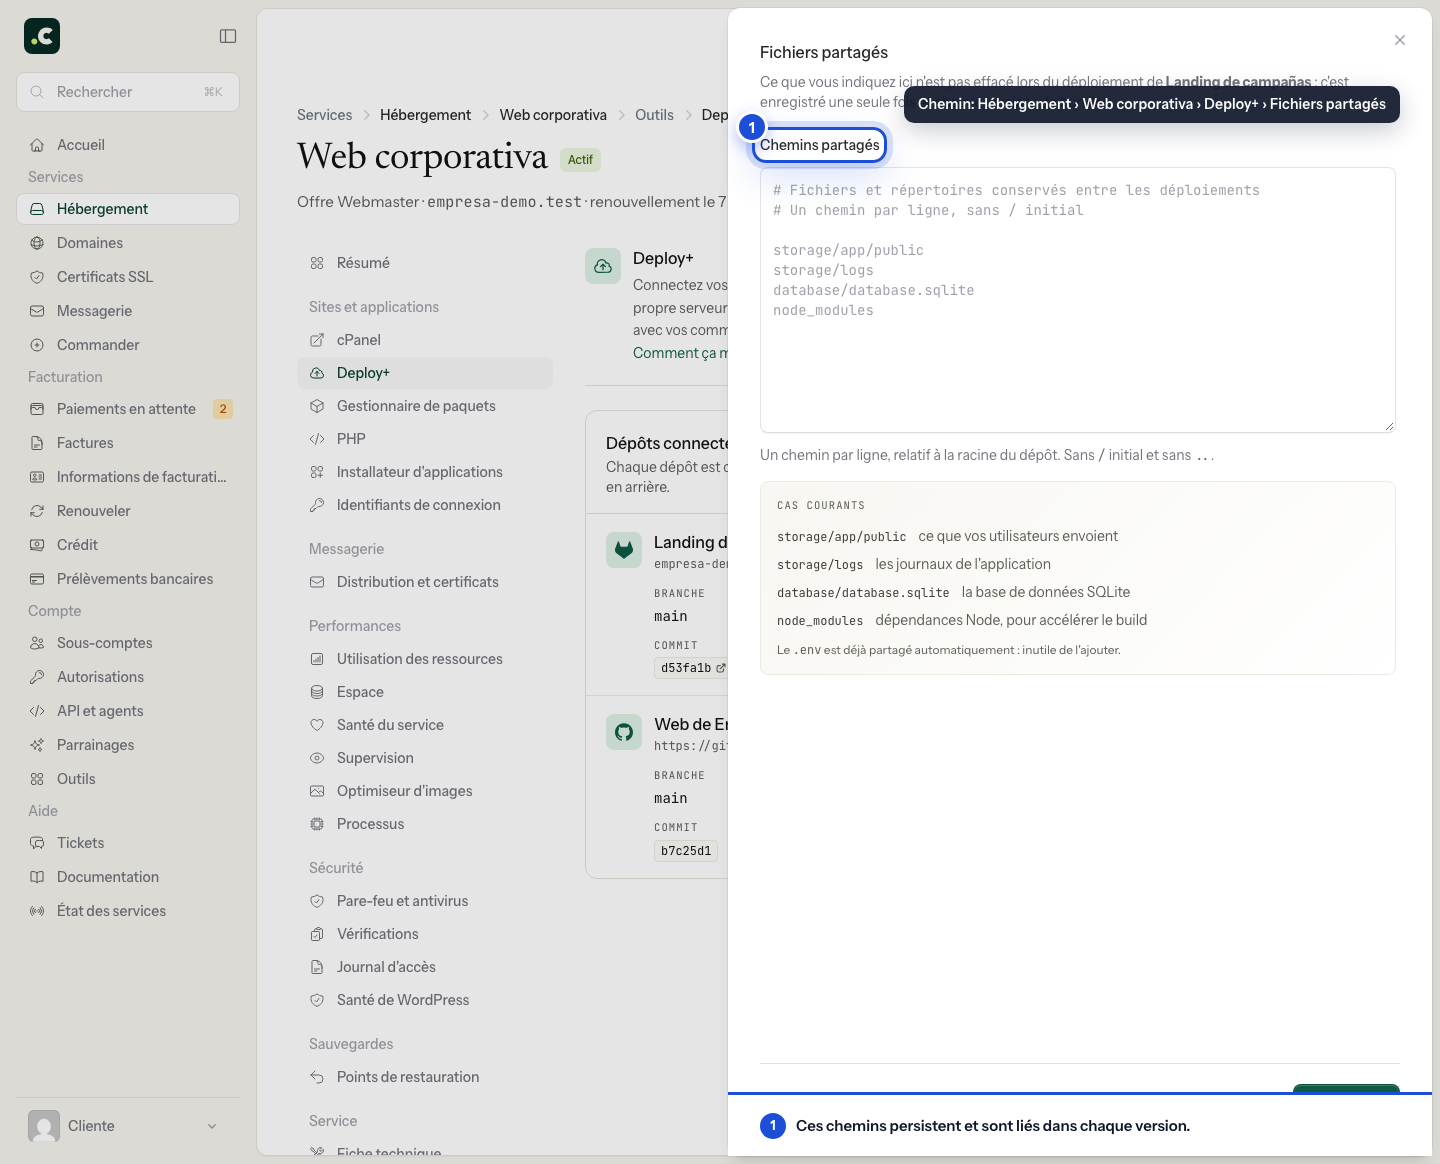Open Utilisation des ressources
Screen dimensions: 1440x1164
click(x=425, y=659)
